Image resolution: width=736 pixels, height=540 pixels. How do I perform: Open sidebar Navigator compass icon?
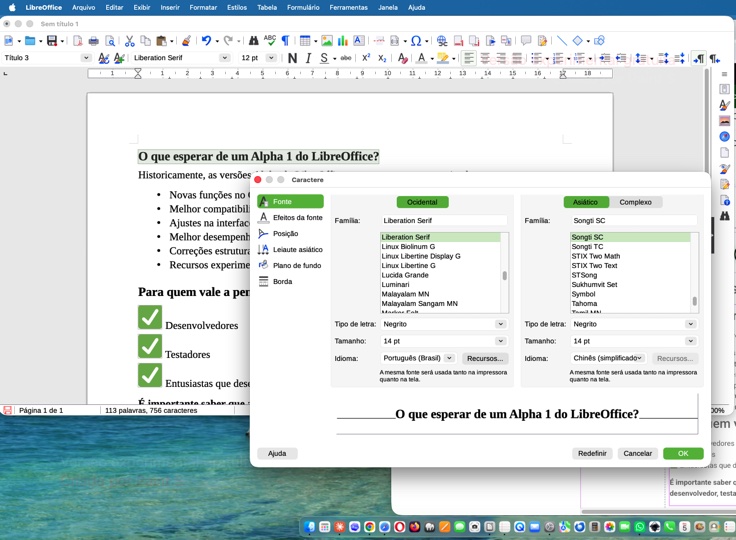pyautogui.click(x=724, y=137)
